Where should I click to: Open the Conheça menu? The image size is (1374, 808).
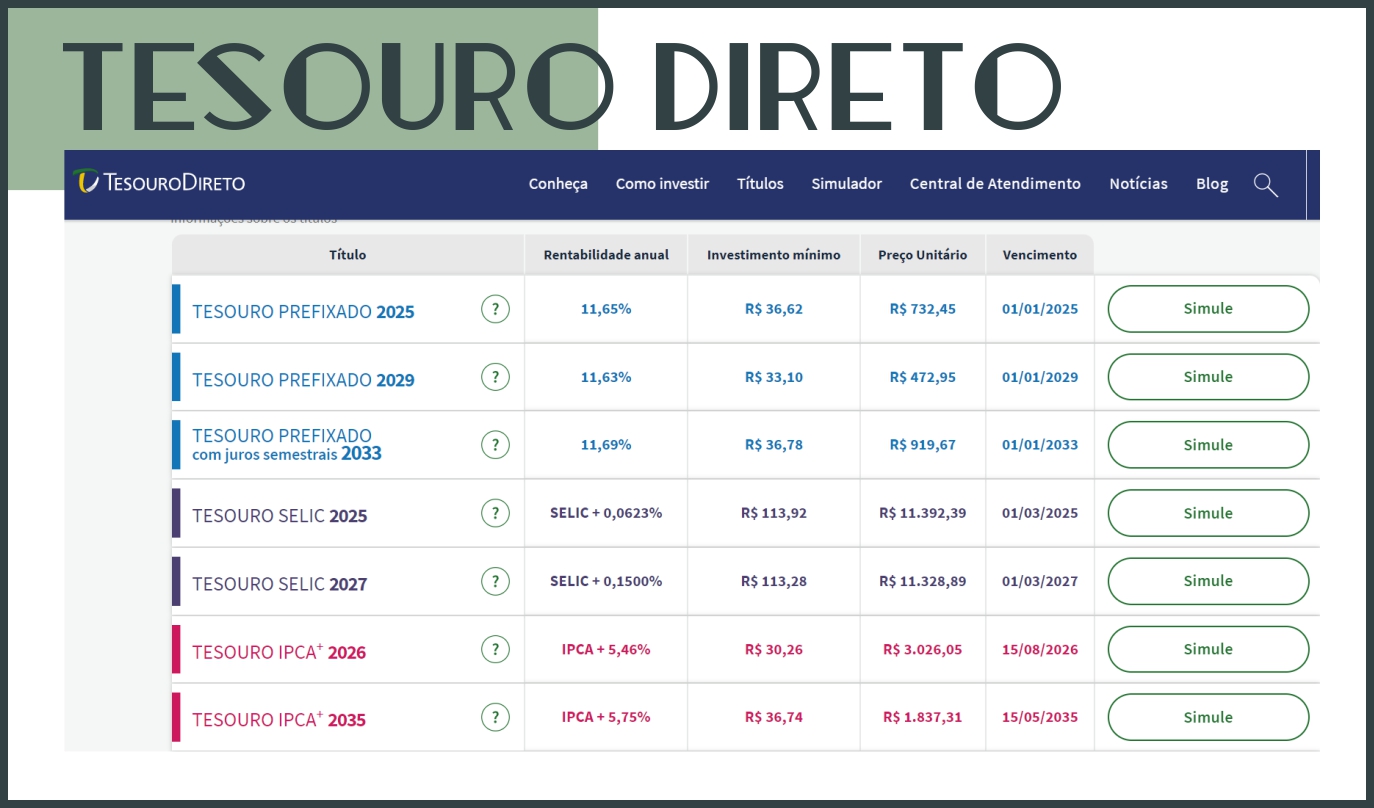coord(558,184)
